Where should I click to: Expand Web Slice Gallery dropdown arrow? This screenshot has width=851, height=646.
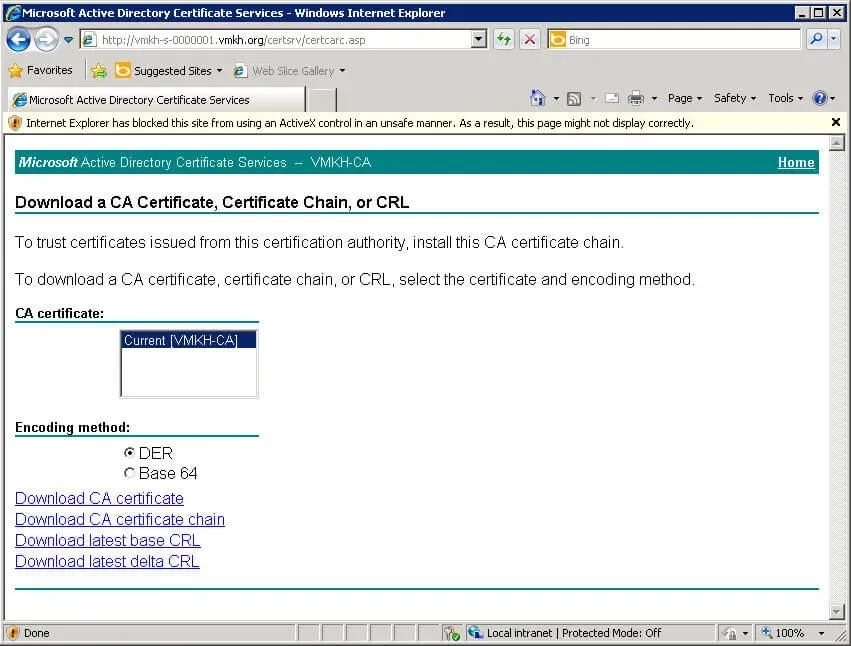click(x=342, y=71)
